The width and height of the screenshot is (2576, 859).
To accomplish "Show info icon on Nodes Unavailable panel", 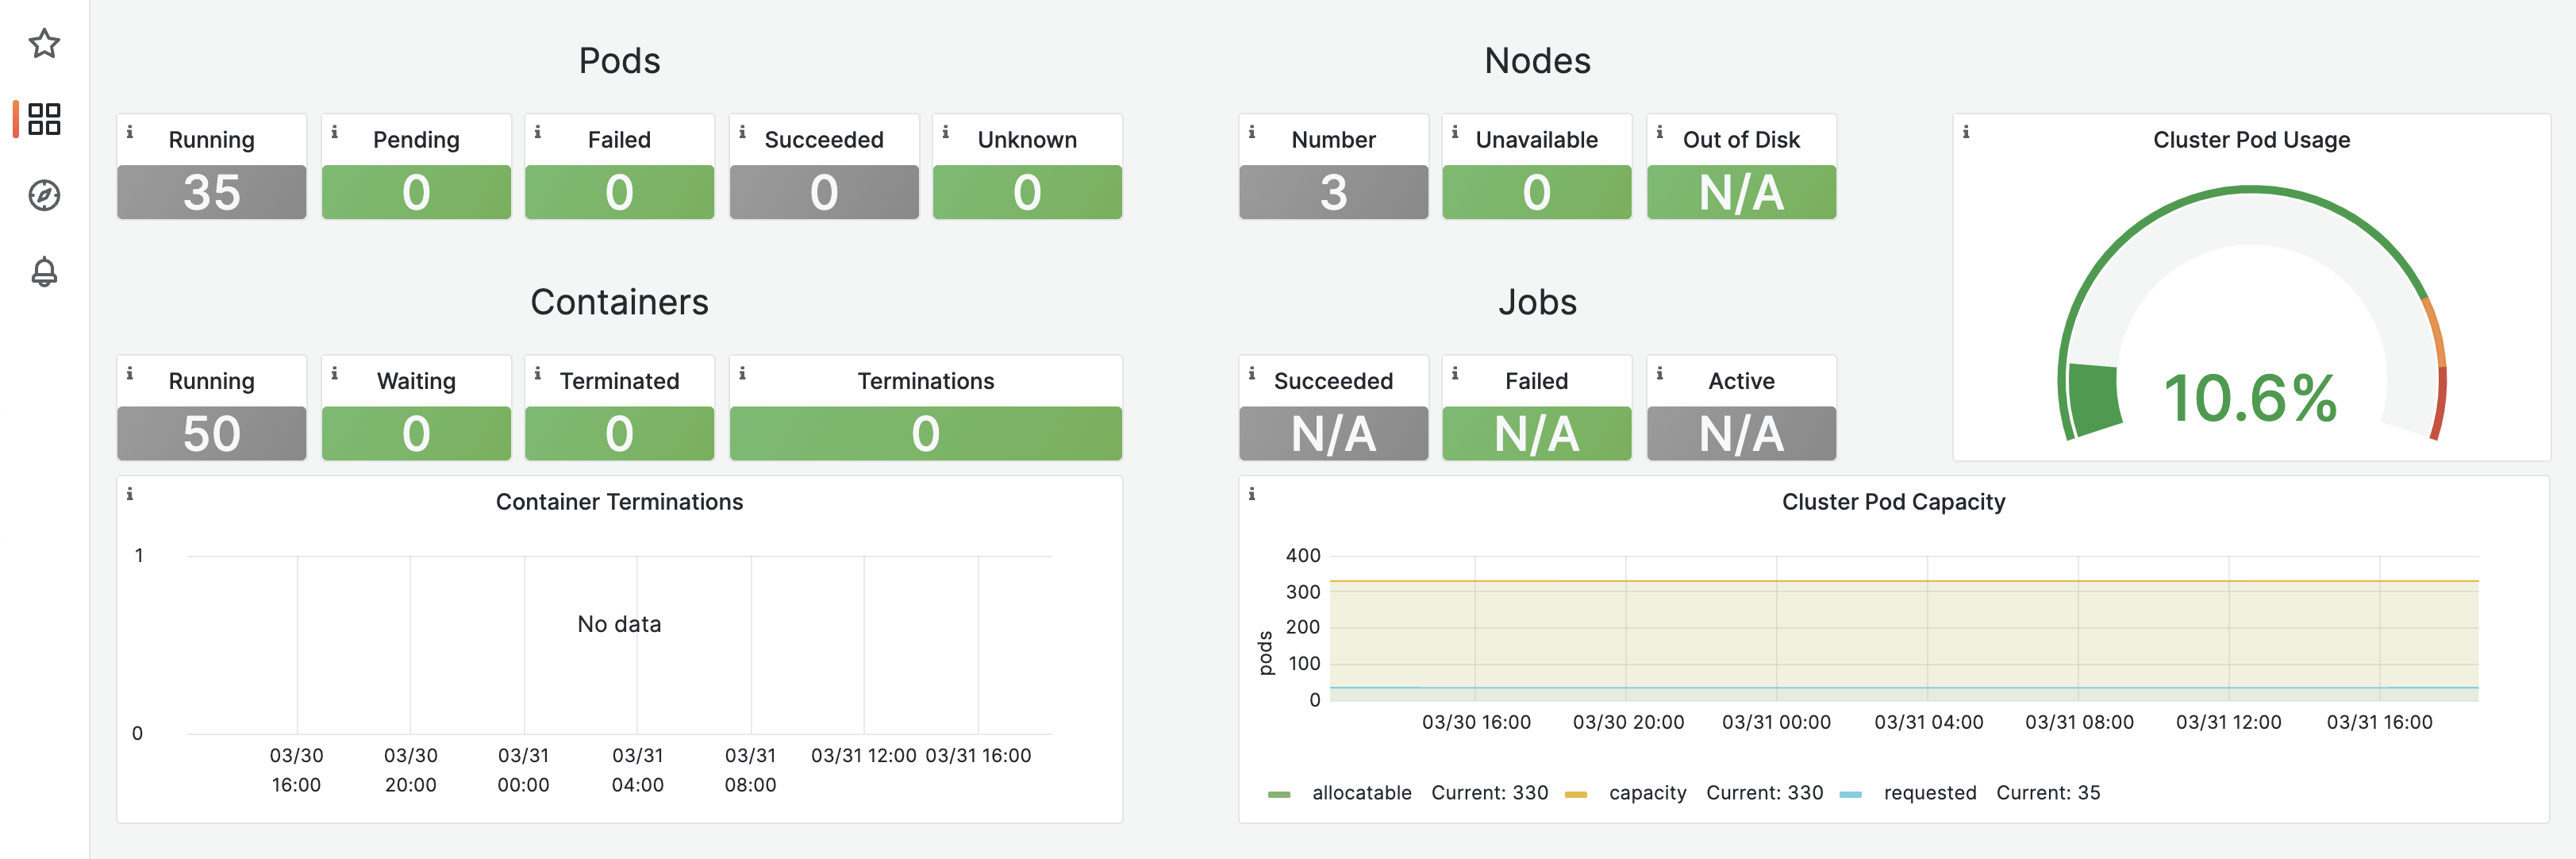I will (1456, 132).
